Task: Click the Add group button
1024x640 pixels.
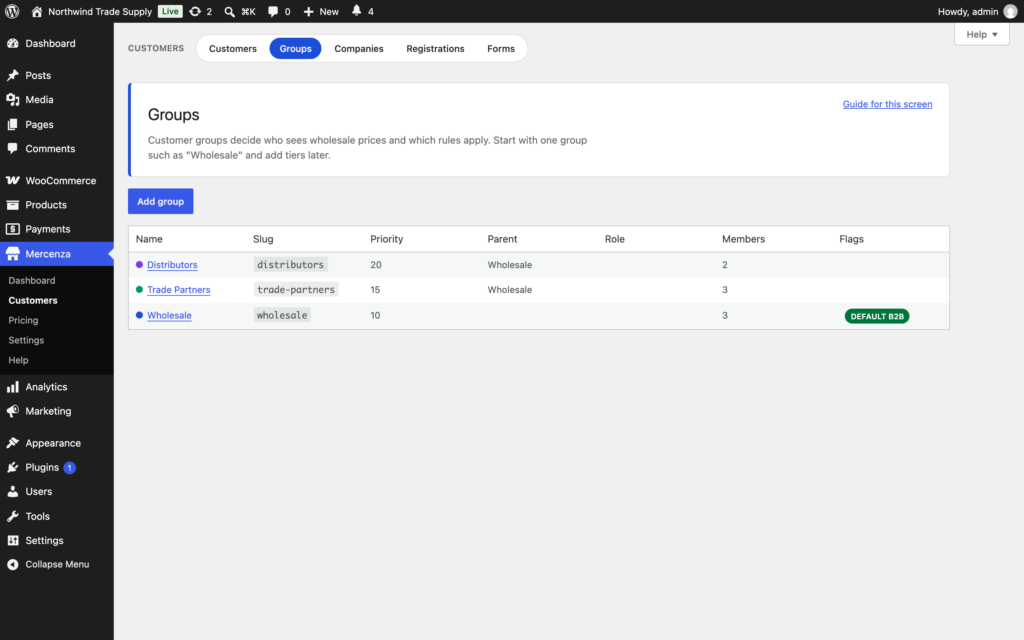Action: [161, 201]
